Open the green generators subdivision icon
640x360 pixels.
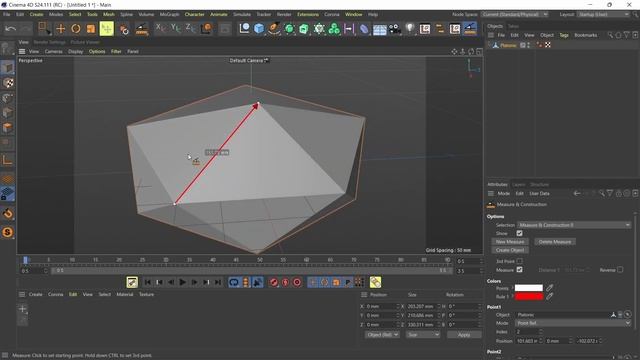(x=289, y=29)
